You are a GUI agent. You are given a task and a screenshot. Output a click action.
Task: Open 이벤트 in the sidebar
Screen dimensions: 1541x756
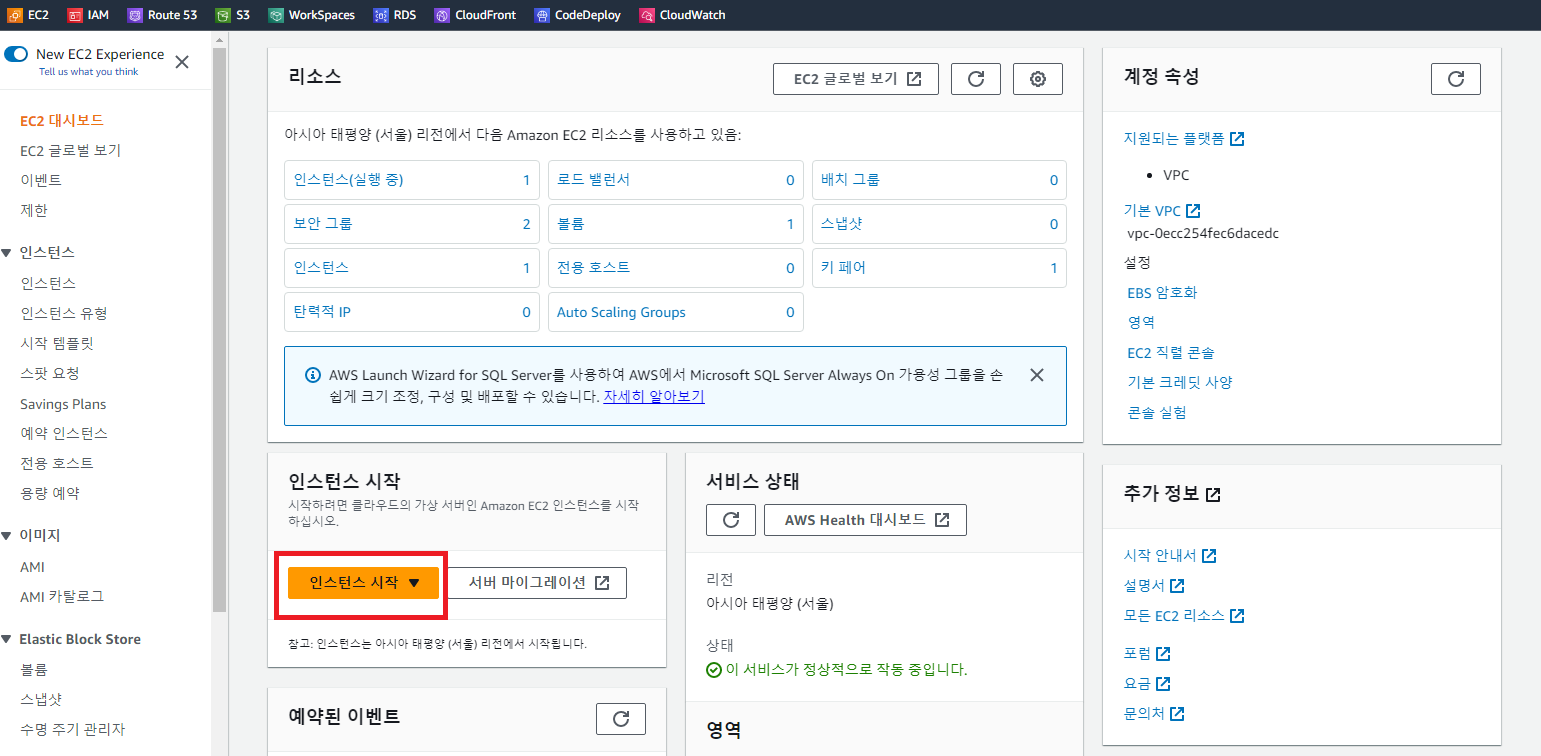click(41, 180)
